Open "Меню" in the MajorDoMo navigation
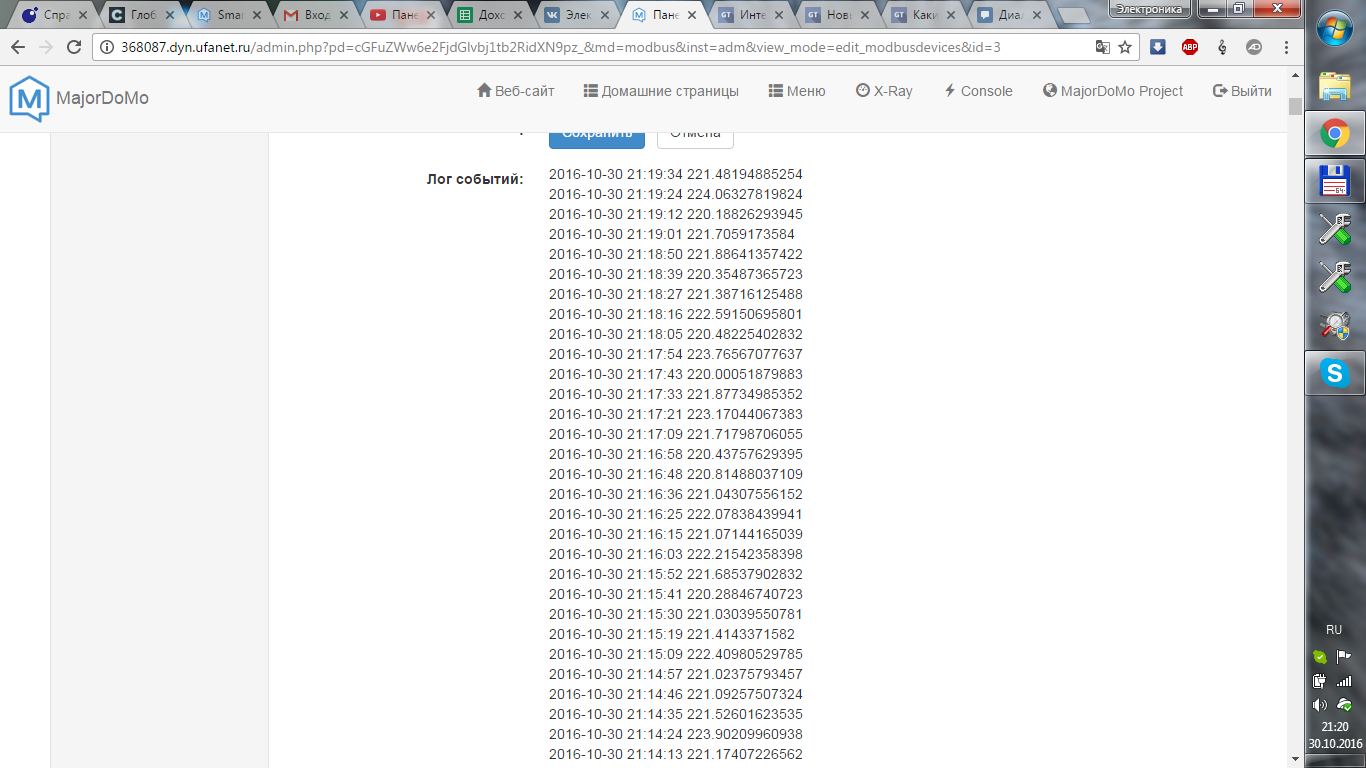 [x=796, y=91]
